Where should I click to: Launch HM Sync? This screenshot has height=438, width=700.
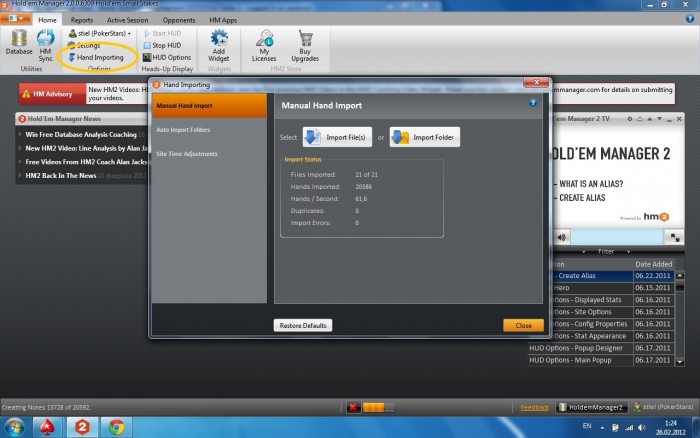46,45
